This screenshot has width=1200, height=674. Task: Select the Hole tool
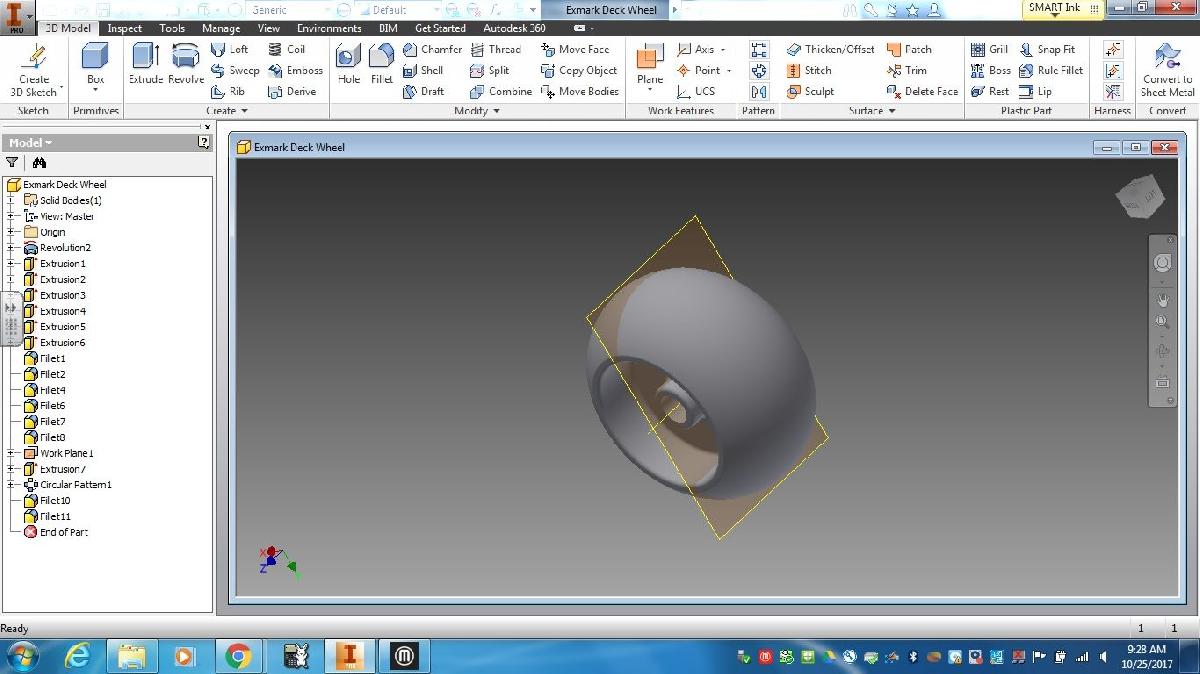(x=349, y=63)
